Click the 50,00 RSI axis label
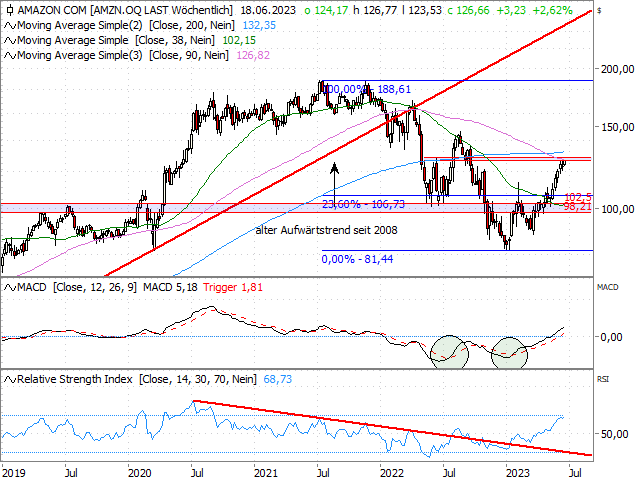640x480 pixels. 614,434
